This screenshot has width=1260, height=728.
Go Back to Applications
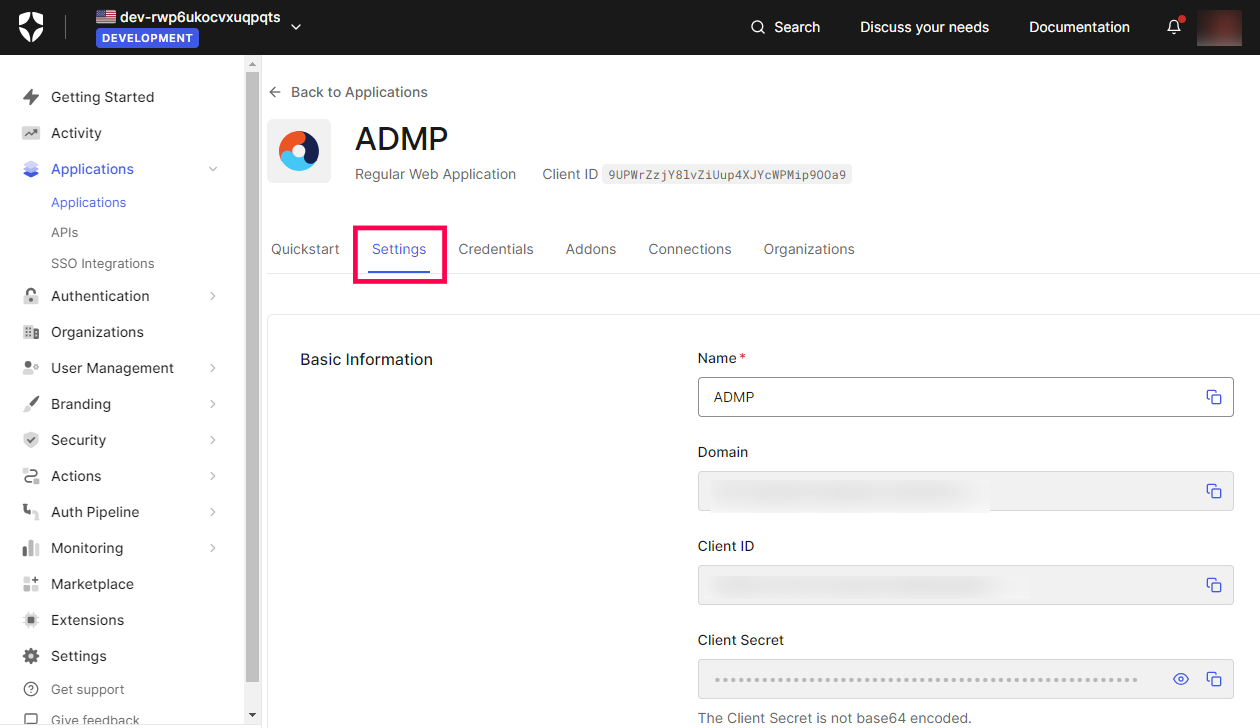coord(348,92)
